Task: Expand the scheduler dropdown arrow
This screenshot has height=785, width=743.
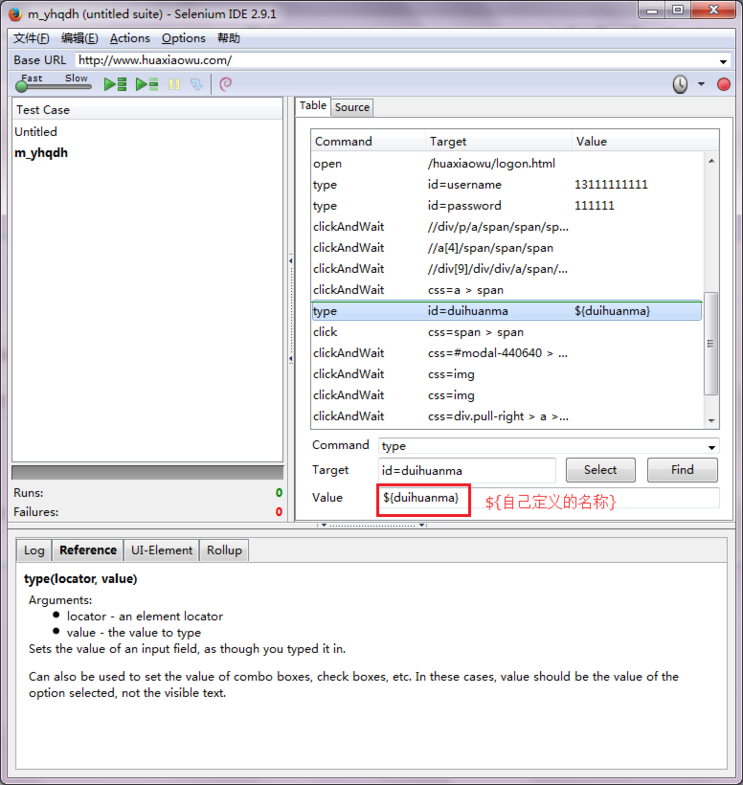Action: pyautogui.click(x=701, y=84)
